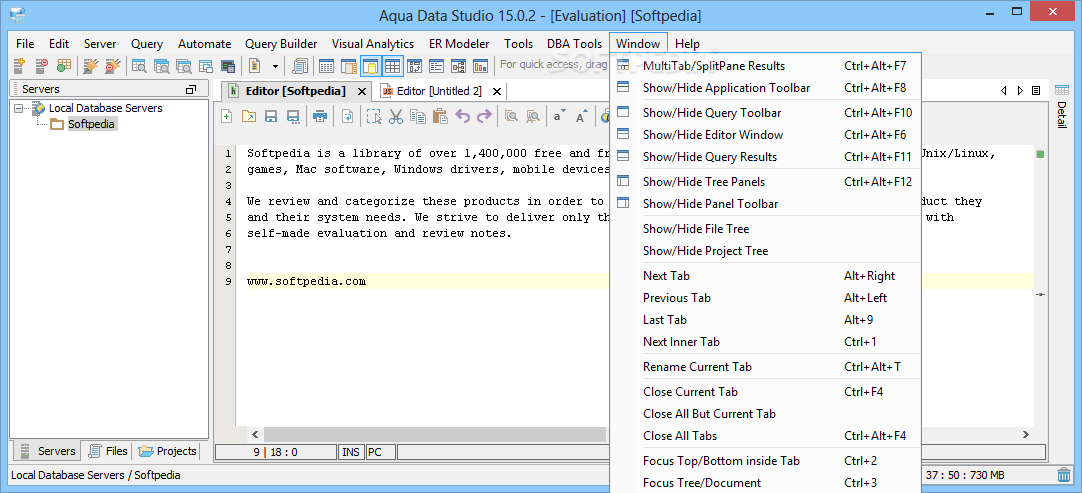Viewport: 1082px width, 493px height.
Task: Close the Editor [Untitled 2] tab
Action: (495, 91)
